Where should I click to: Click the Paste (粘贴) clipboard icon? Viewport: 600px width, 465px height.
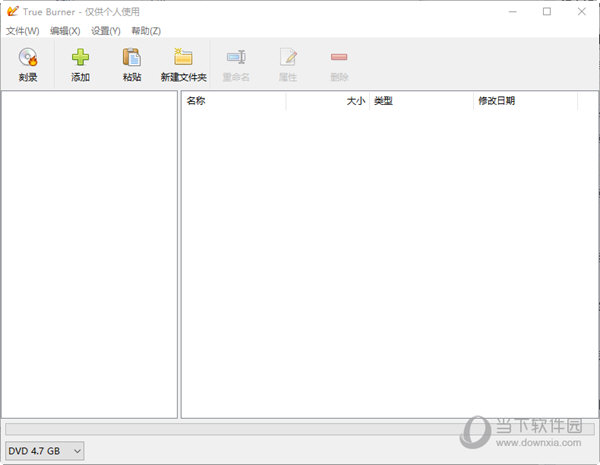tap(132, 57)
